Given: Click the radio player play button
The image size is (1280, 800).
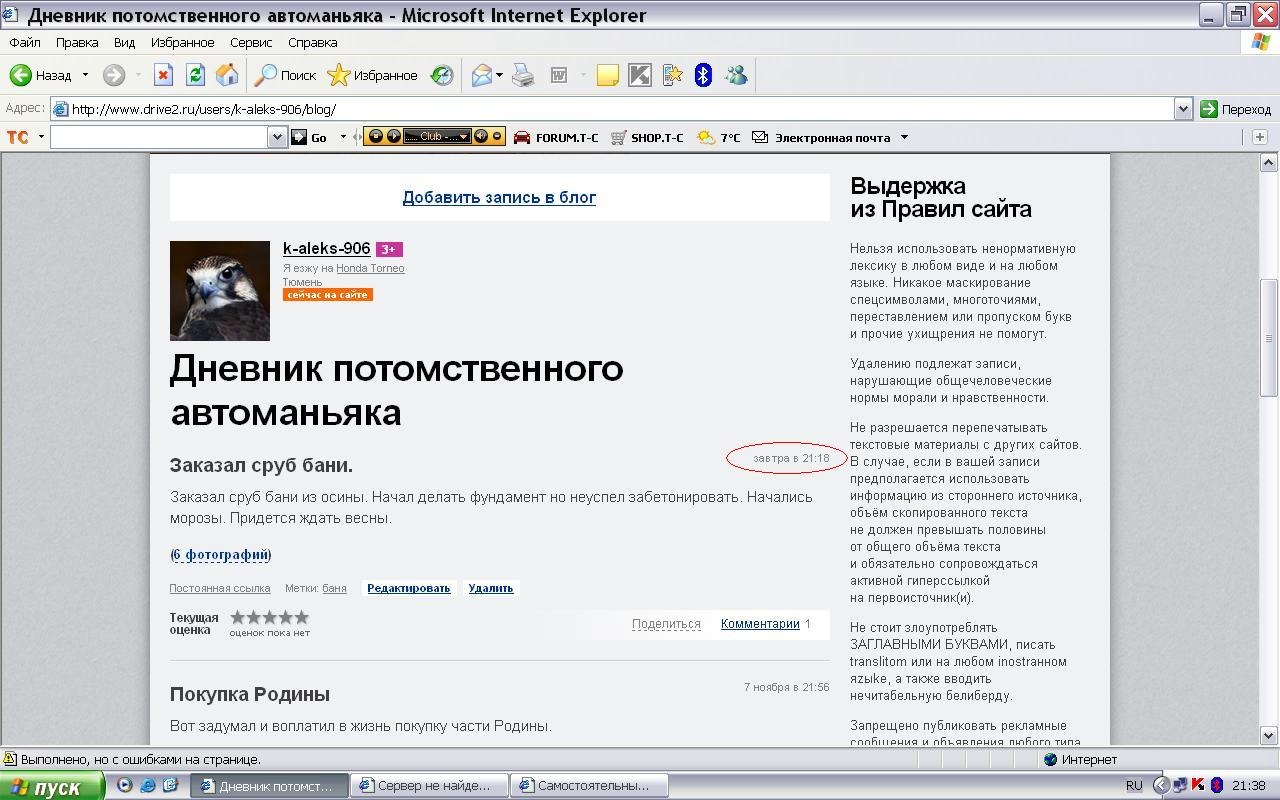Looking at the screenshot, I should pyautogui.click(x=393, y=136).
